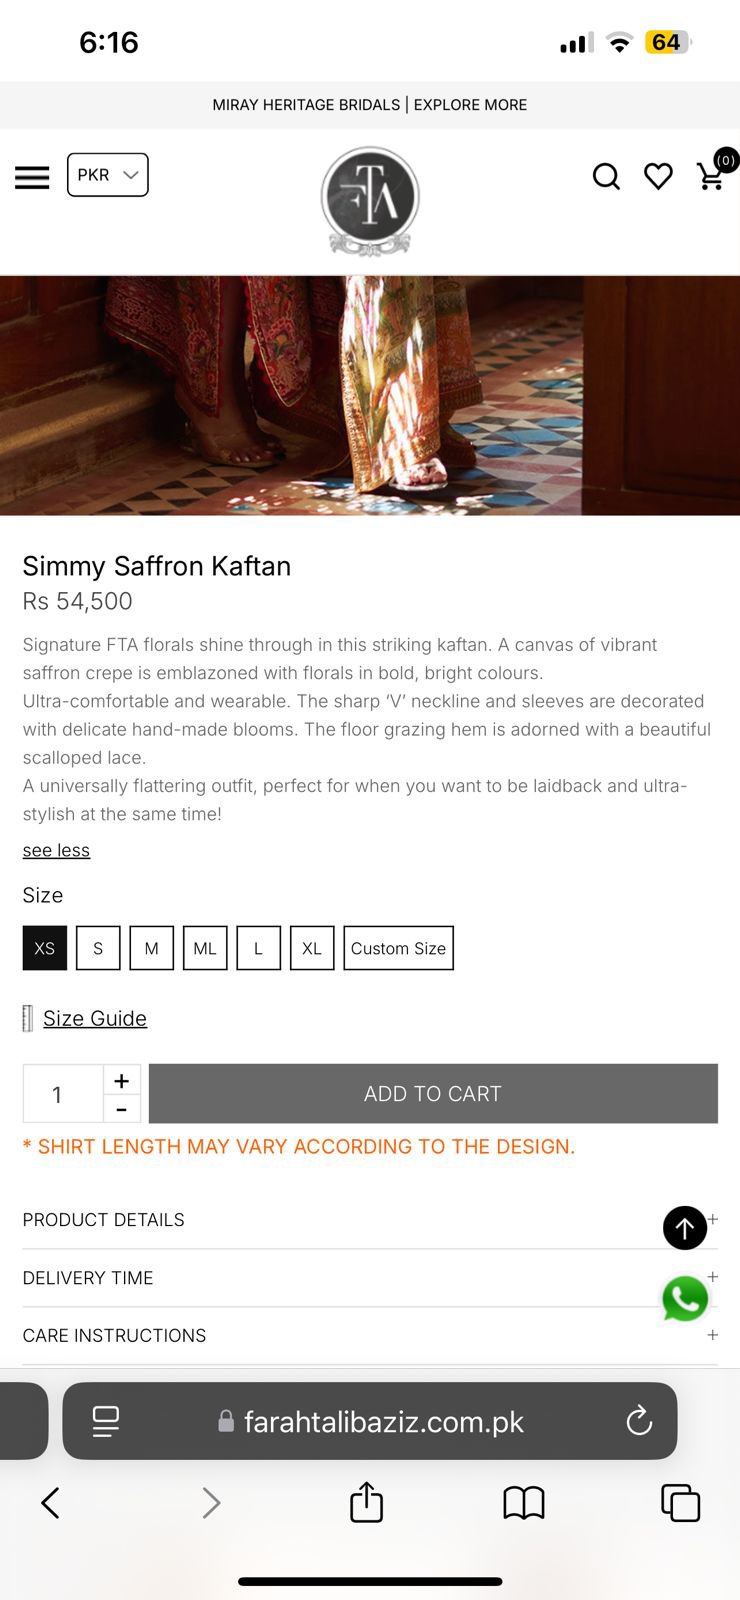Open the PKR currency dropdown
The width and height of the screenshot is (740, 1600).
tap(108, 175)
